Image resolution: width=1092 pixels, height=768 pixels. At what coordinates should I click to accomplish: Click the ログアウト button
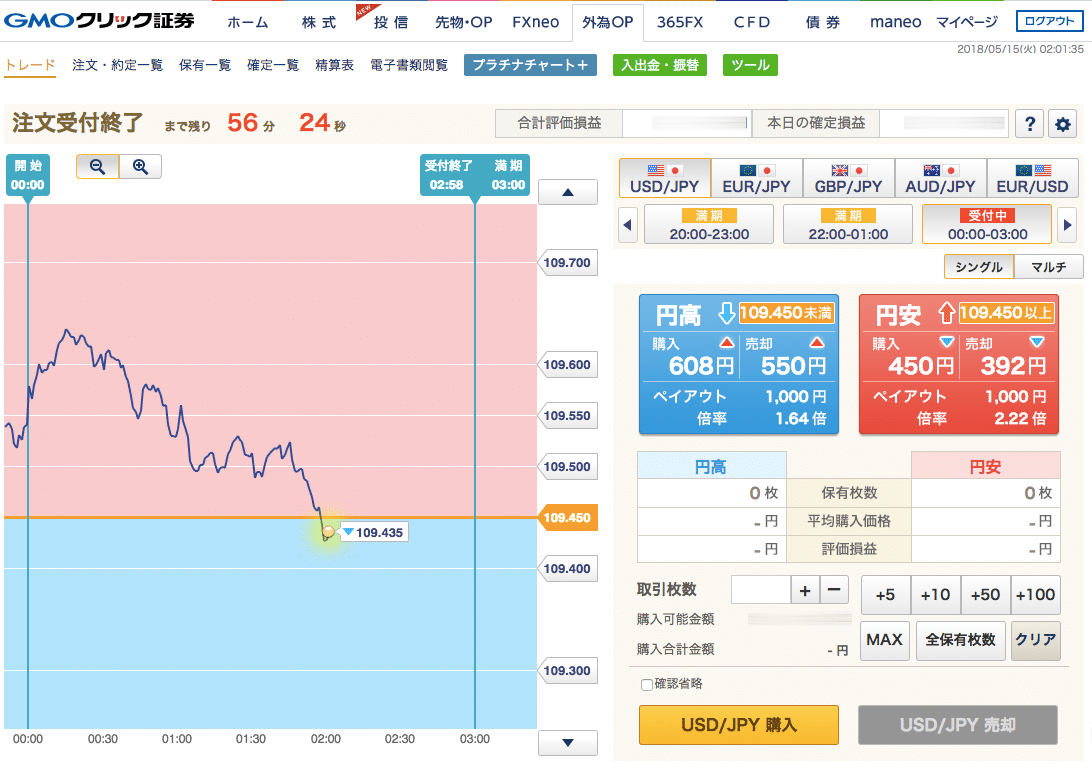(1048, 22)
